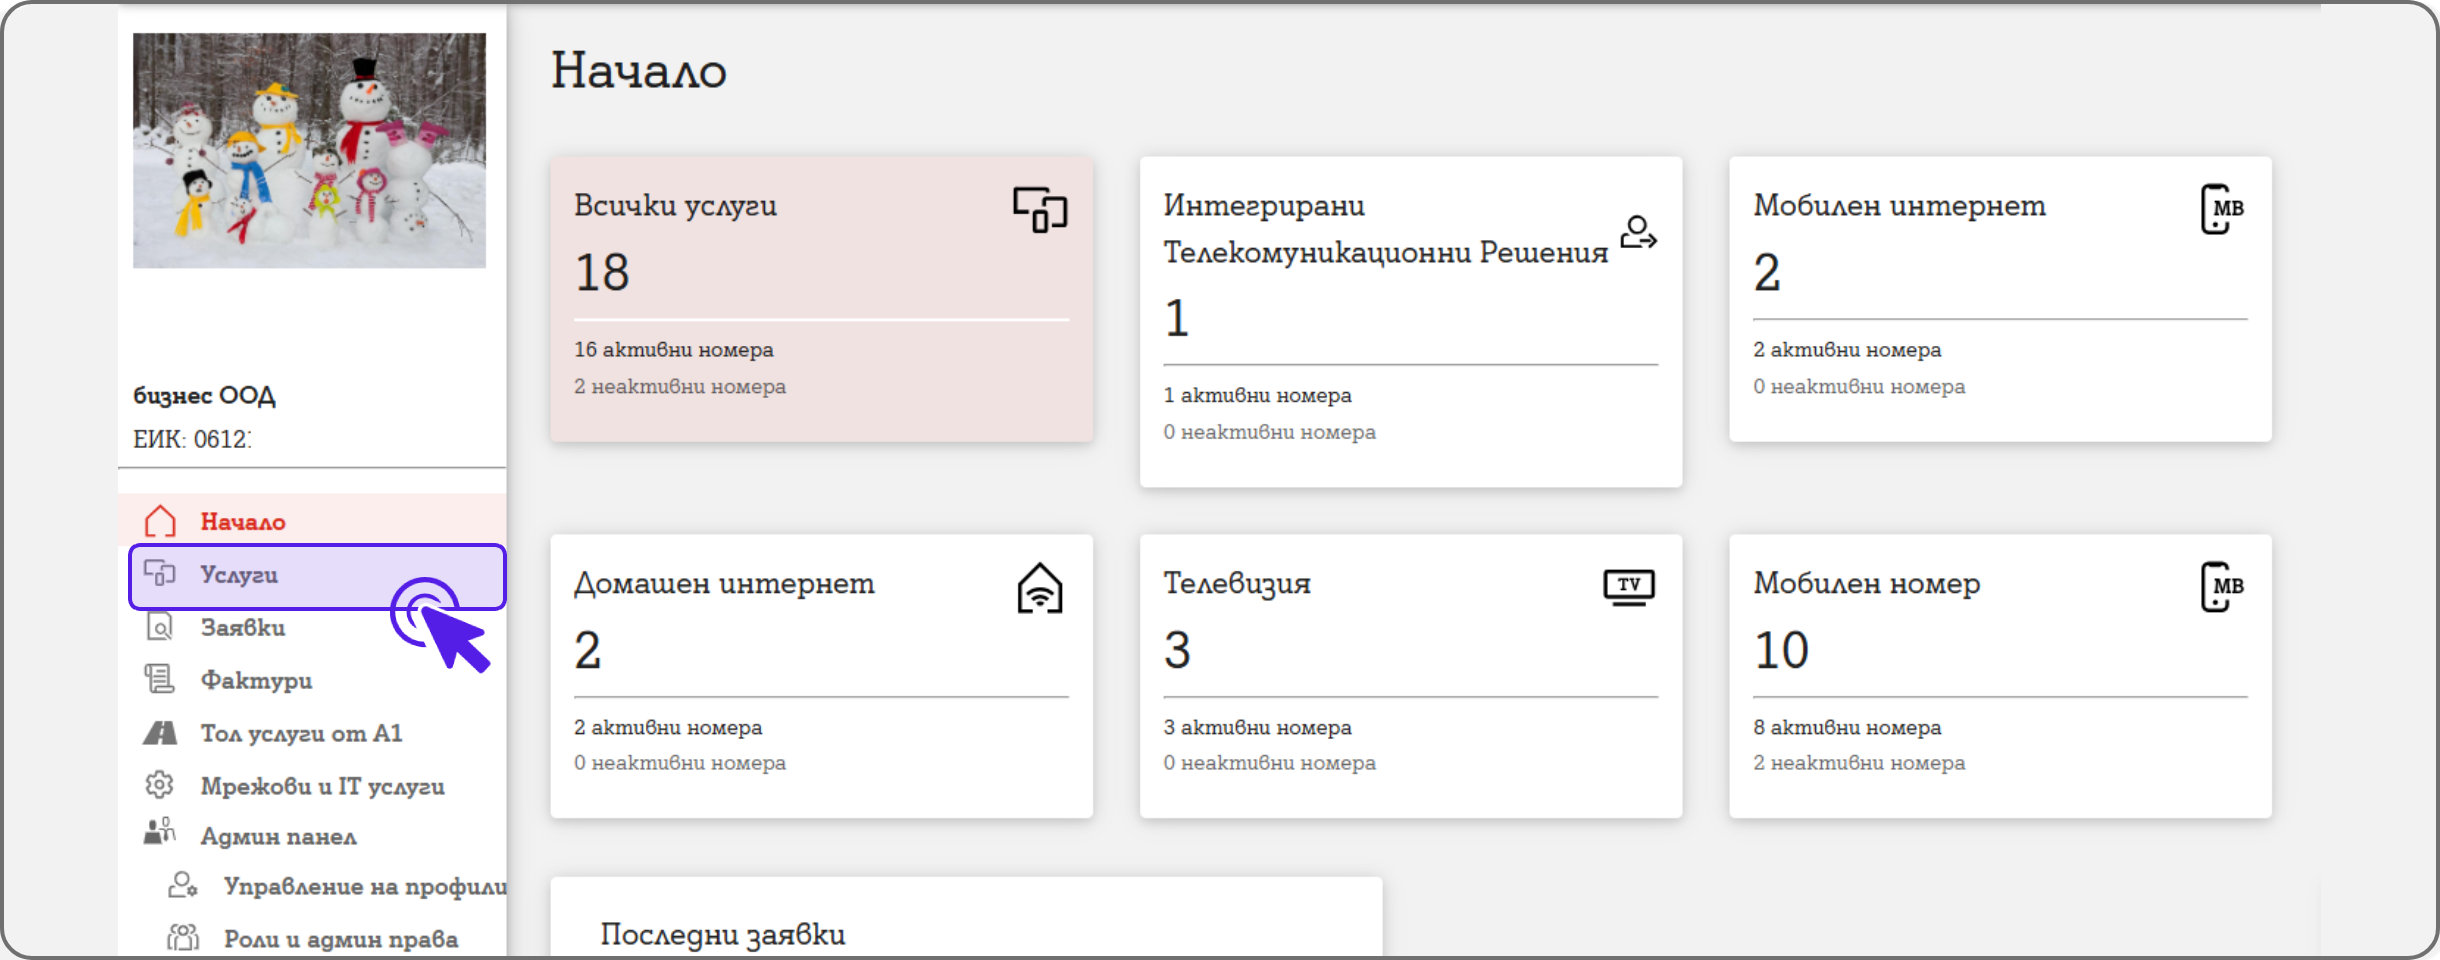
Task: Open Управление на профили submenu item
Action: pyautogui.click(x=365, y=887)
